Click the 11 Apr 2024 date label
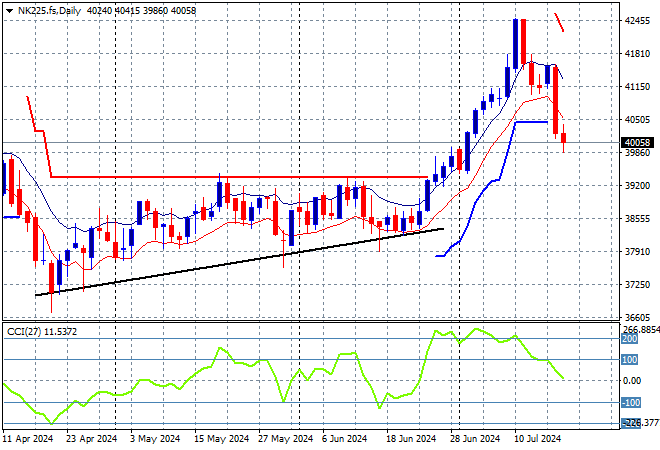Screen dimensions: 660x450 (28, 439)
